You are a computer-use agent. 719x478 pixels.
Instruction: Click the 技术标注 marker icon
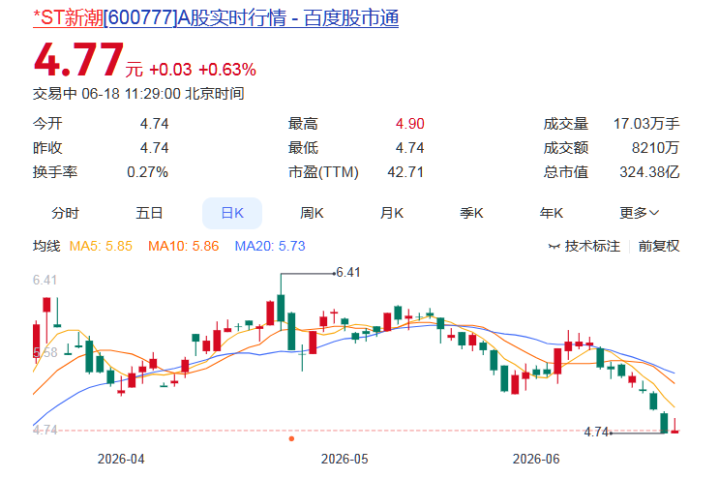(x=554, y=247)
